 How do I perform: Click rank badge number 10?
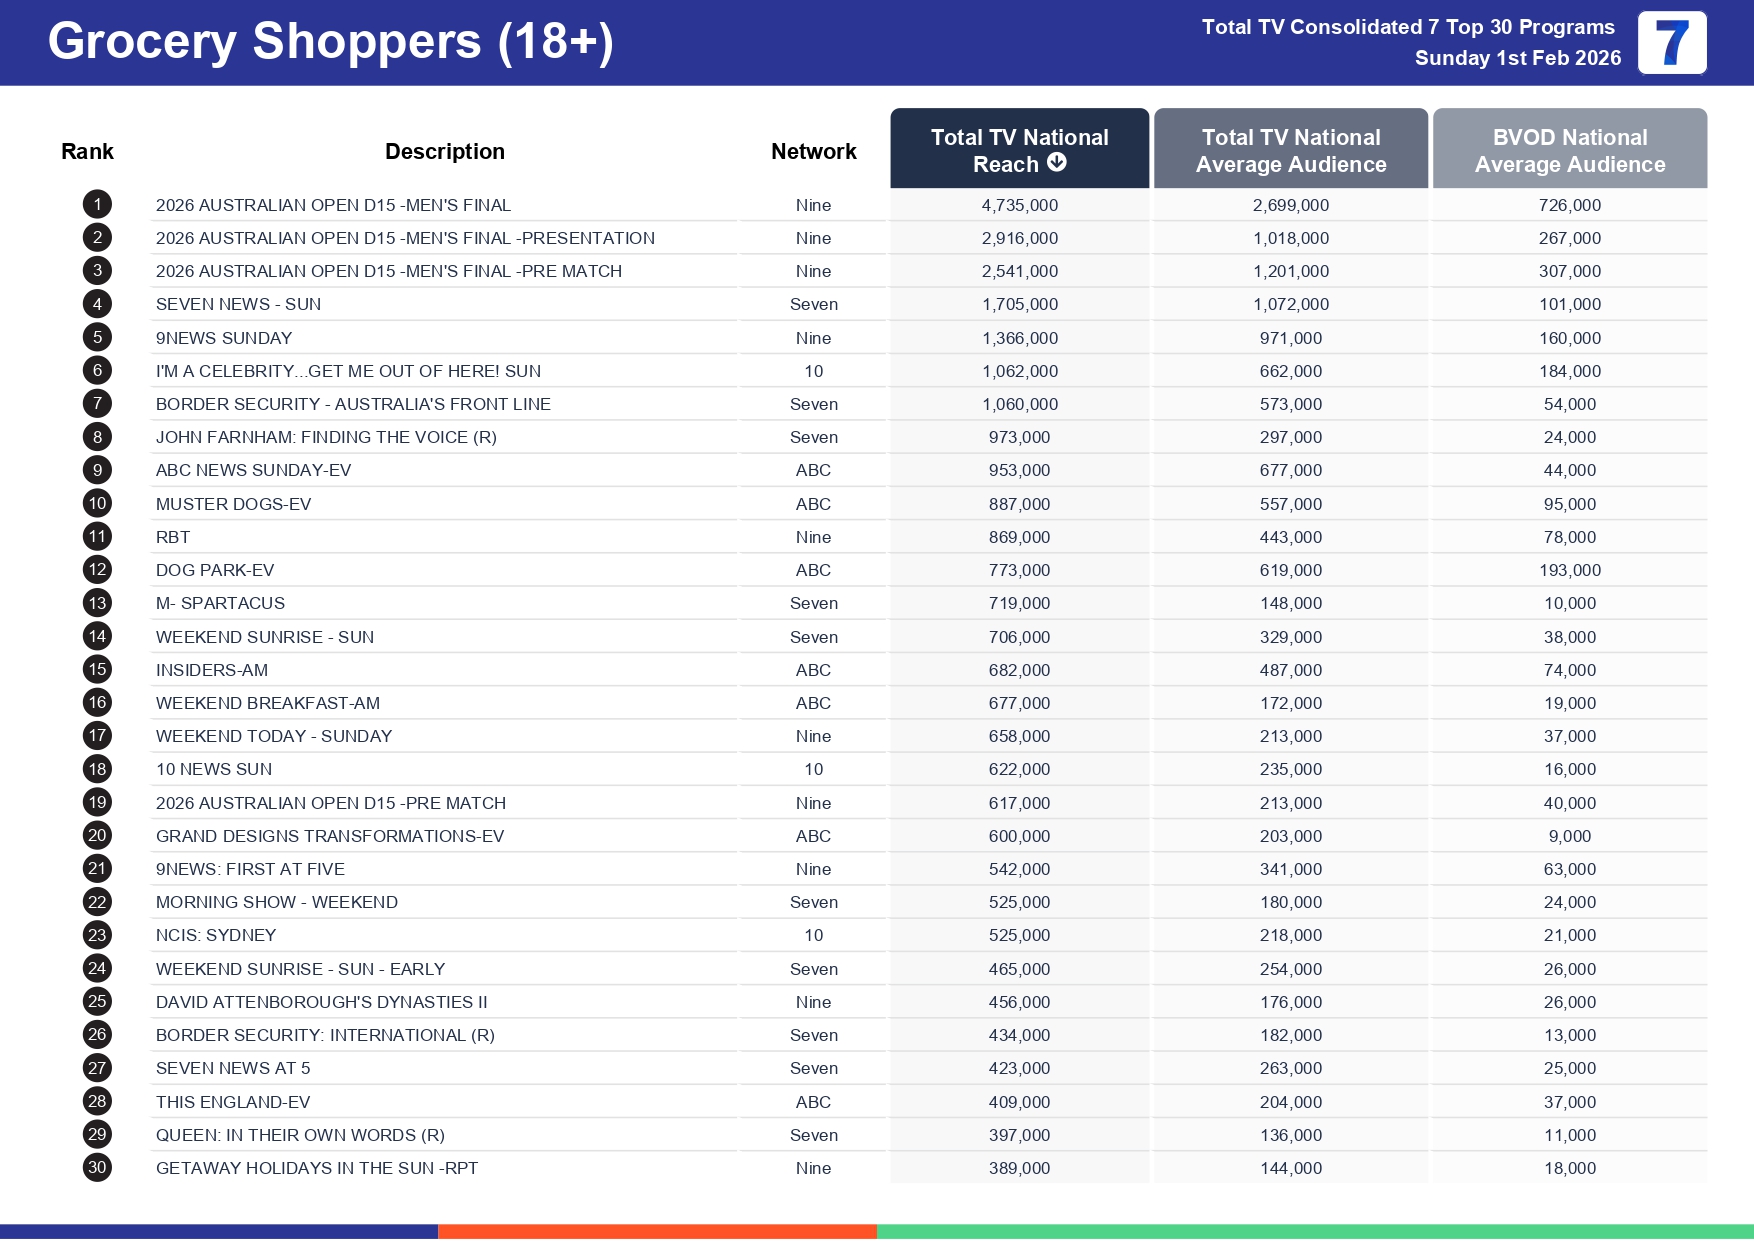point(97,504)
